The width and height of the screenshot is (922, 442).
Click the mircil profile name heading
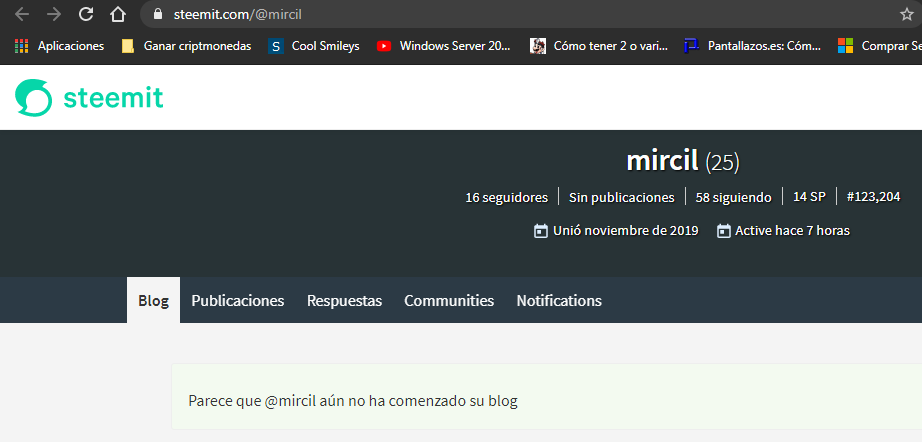click(662, 160)
